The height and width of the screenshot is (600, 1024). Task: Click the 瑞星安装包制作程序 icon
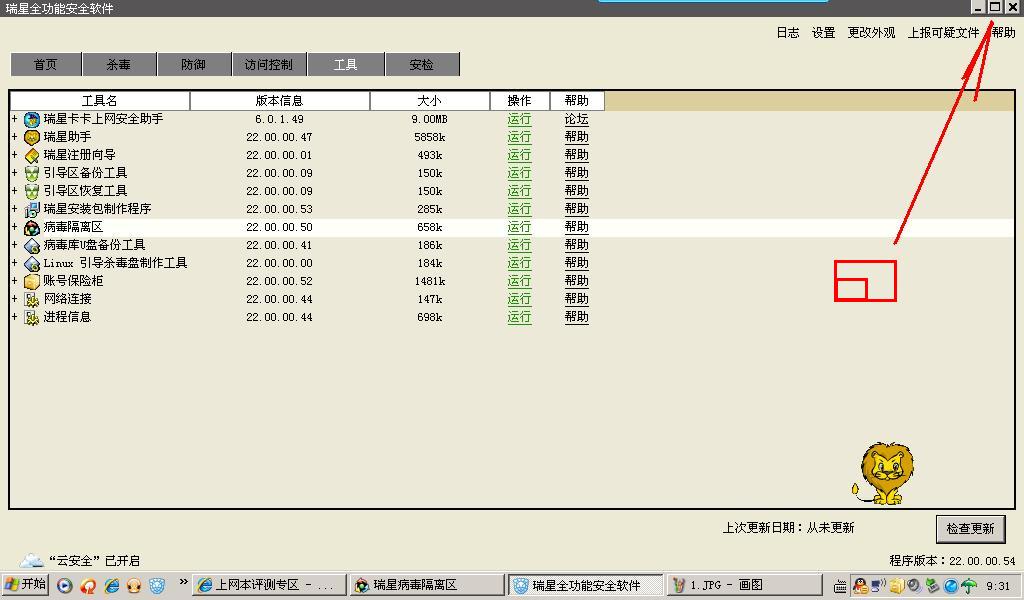(x=31, y=209)
